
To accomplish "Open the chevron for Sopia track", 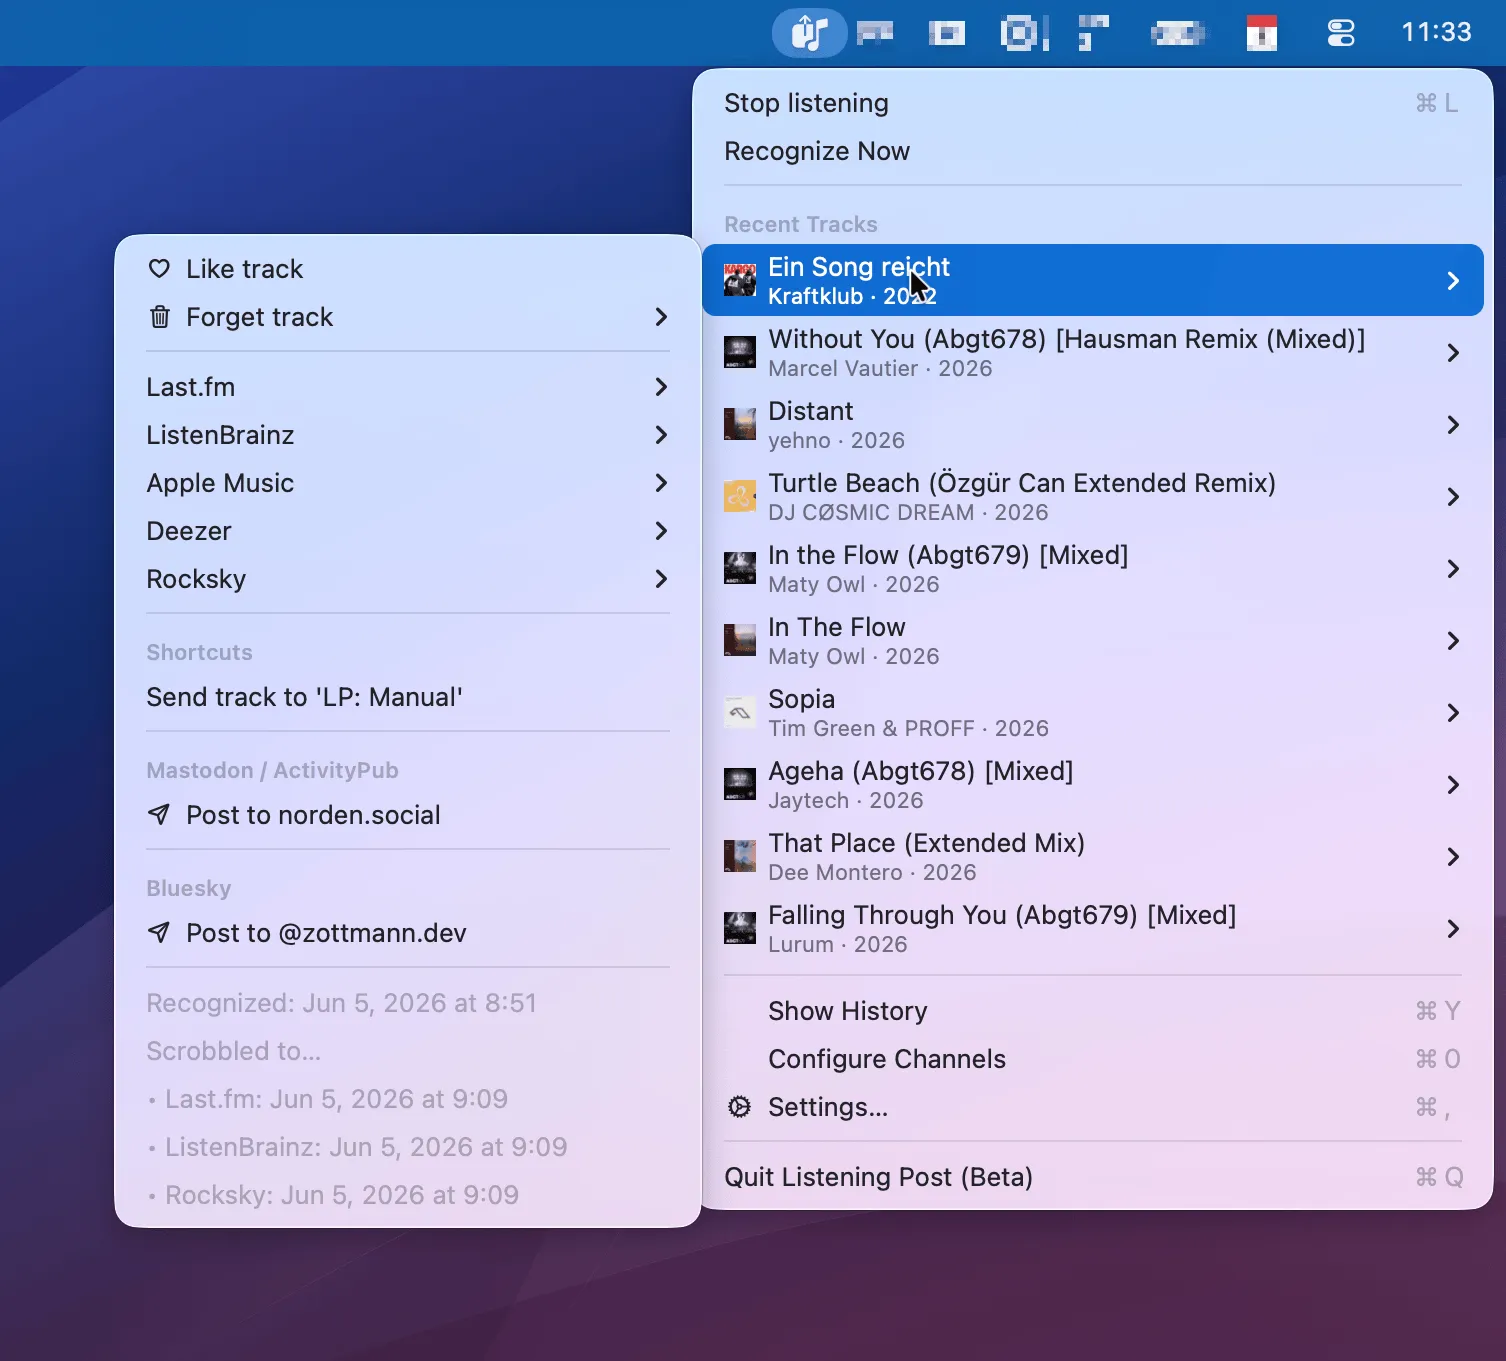I will point(1453,713).
